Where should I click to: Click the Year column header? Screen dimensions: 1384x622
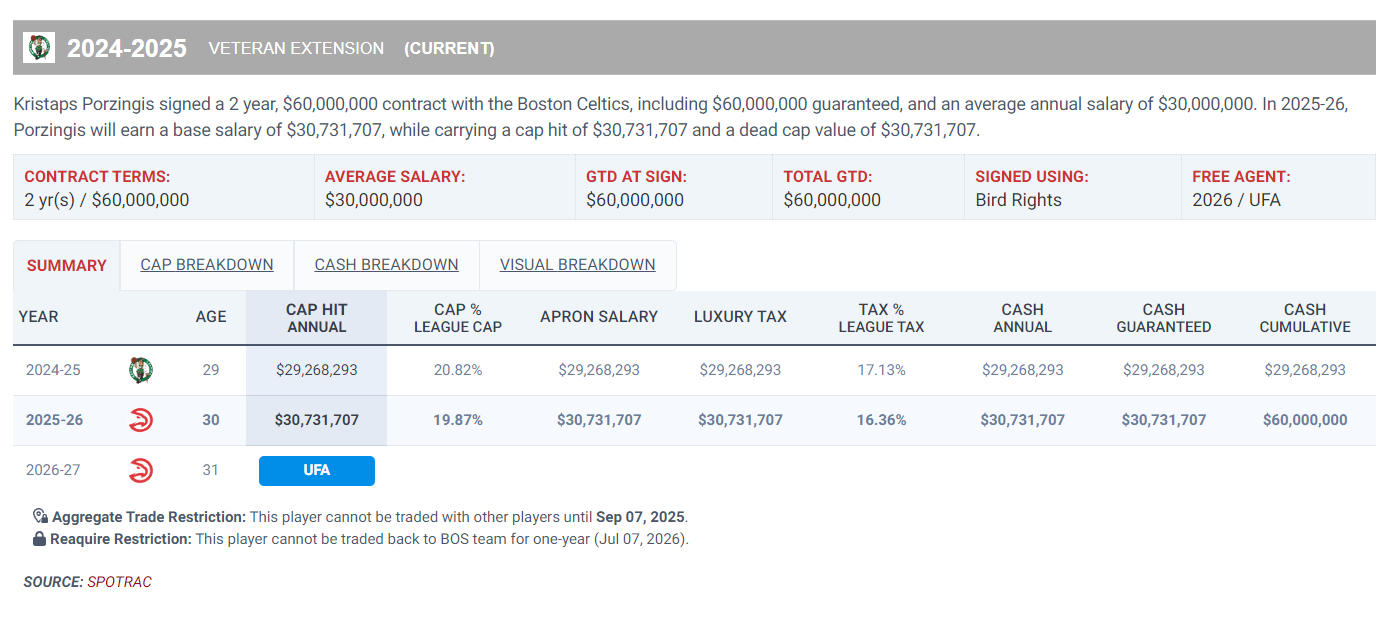tap(39, 317)
